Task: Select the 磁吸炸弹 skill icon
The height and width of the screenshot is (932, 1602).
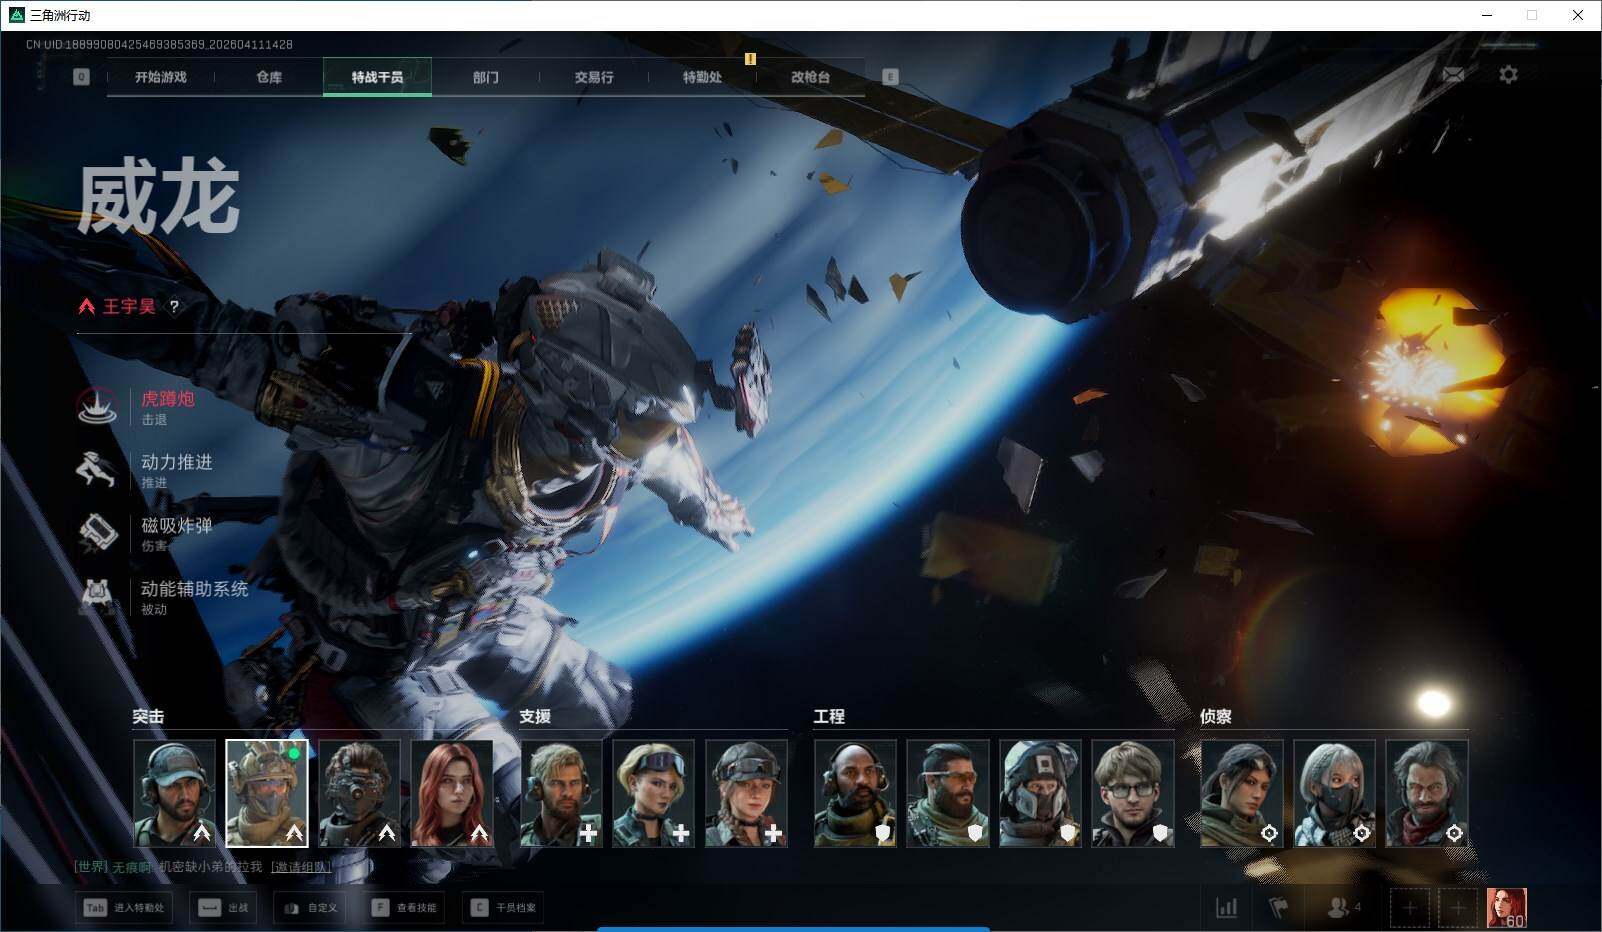Action: coord(98,533)
